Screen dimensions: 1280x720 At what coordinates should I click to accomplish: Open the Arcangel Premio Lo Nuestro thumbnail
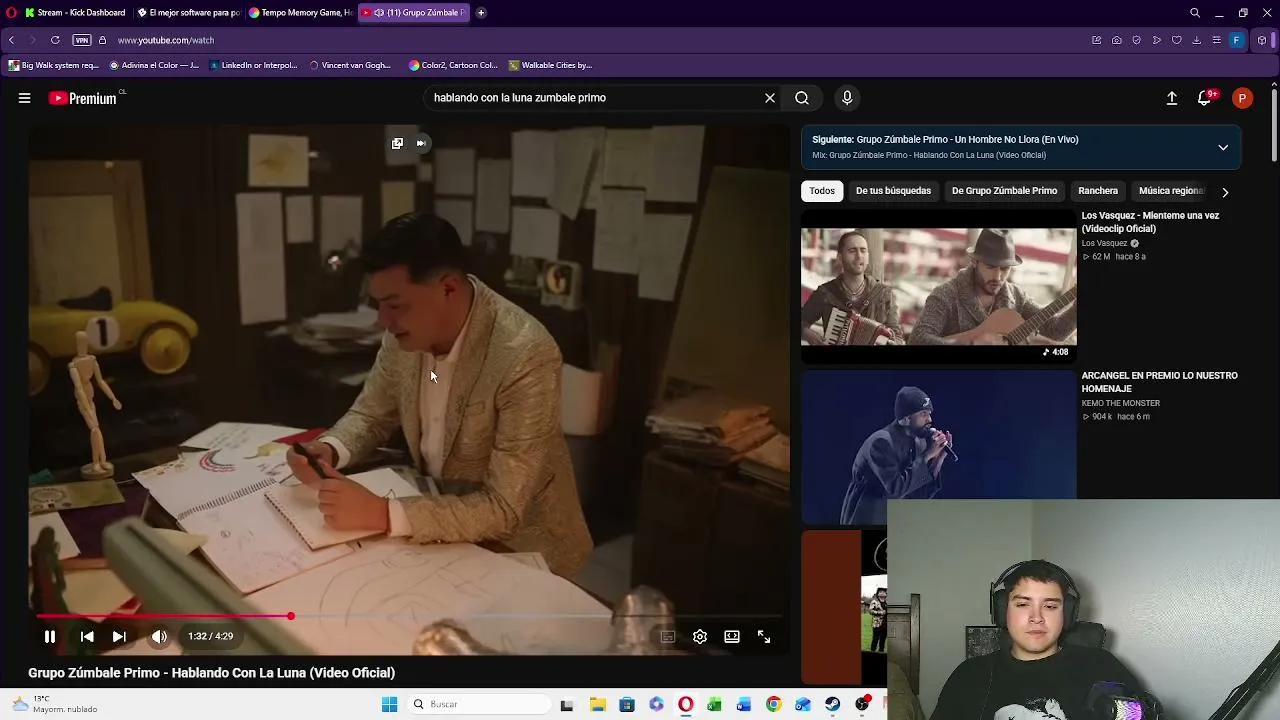point(938,447)
